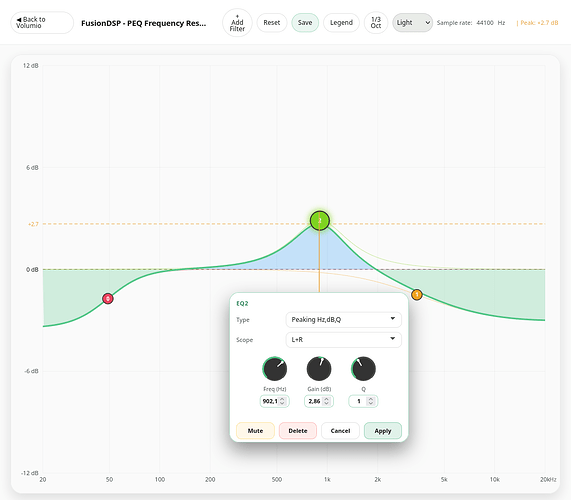The height and width of the screenshot is (500, 571).
Task: Click the Reset button
Action: point(272,23)
